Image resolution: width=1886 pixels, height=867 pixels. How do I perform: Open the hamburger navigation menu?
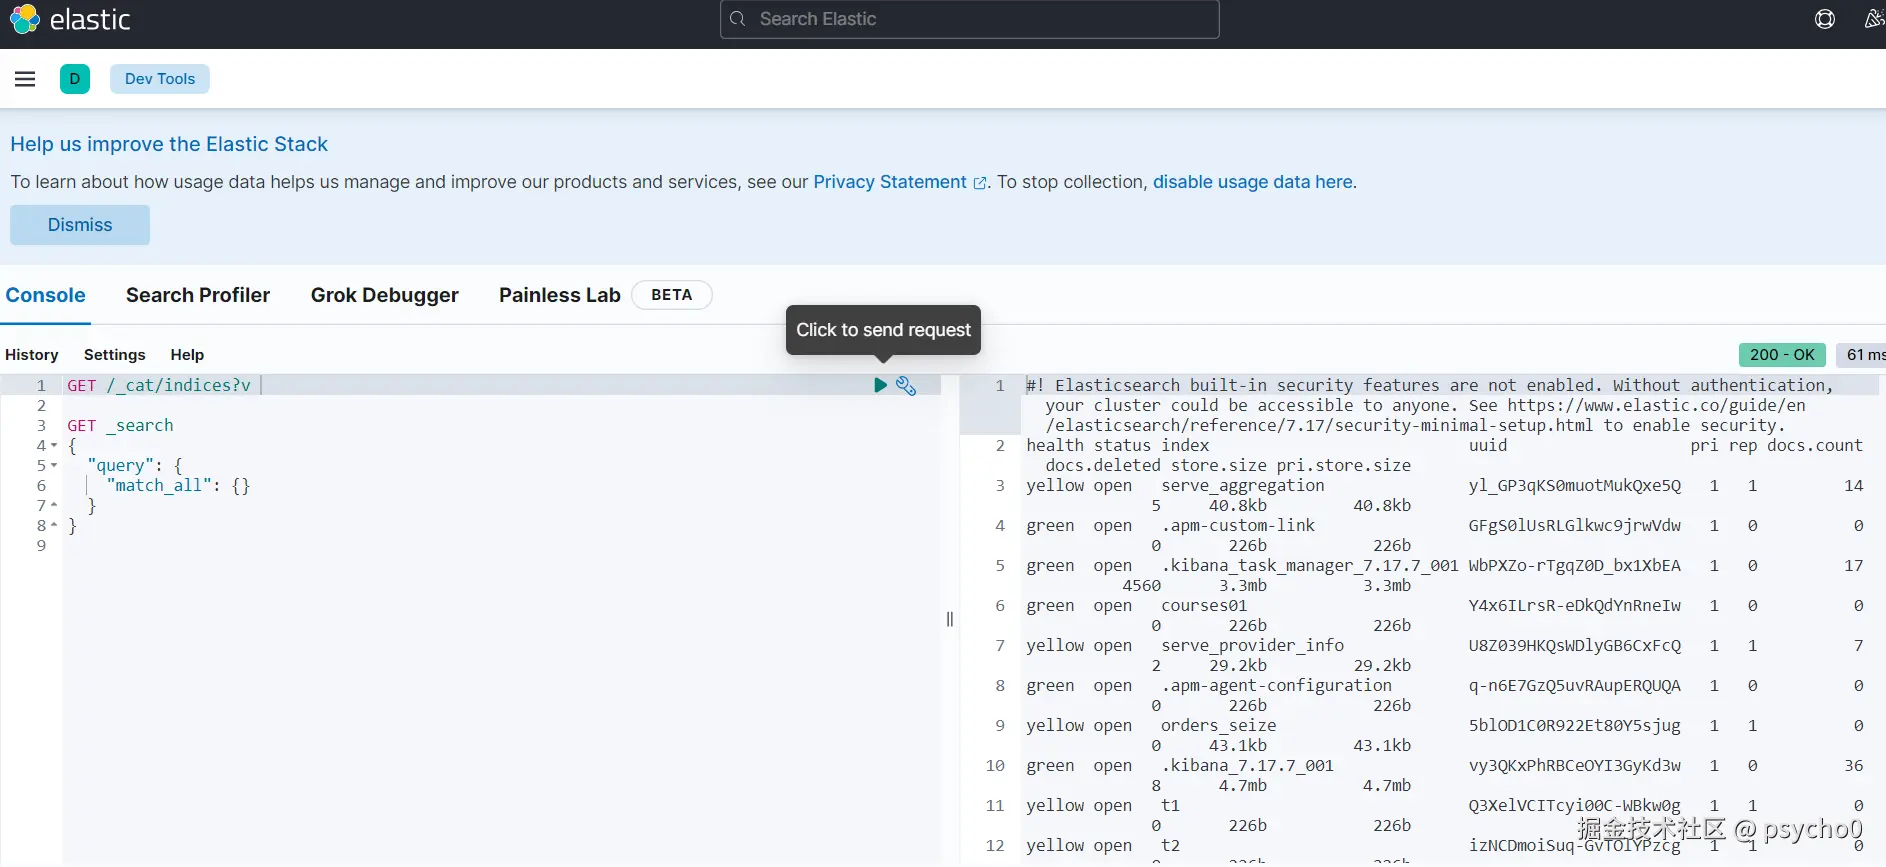click(x=25, y=79)
